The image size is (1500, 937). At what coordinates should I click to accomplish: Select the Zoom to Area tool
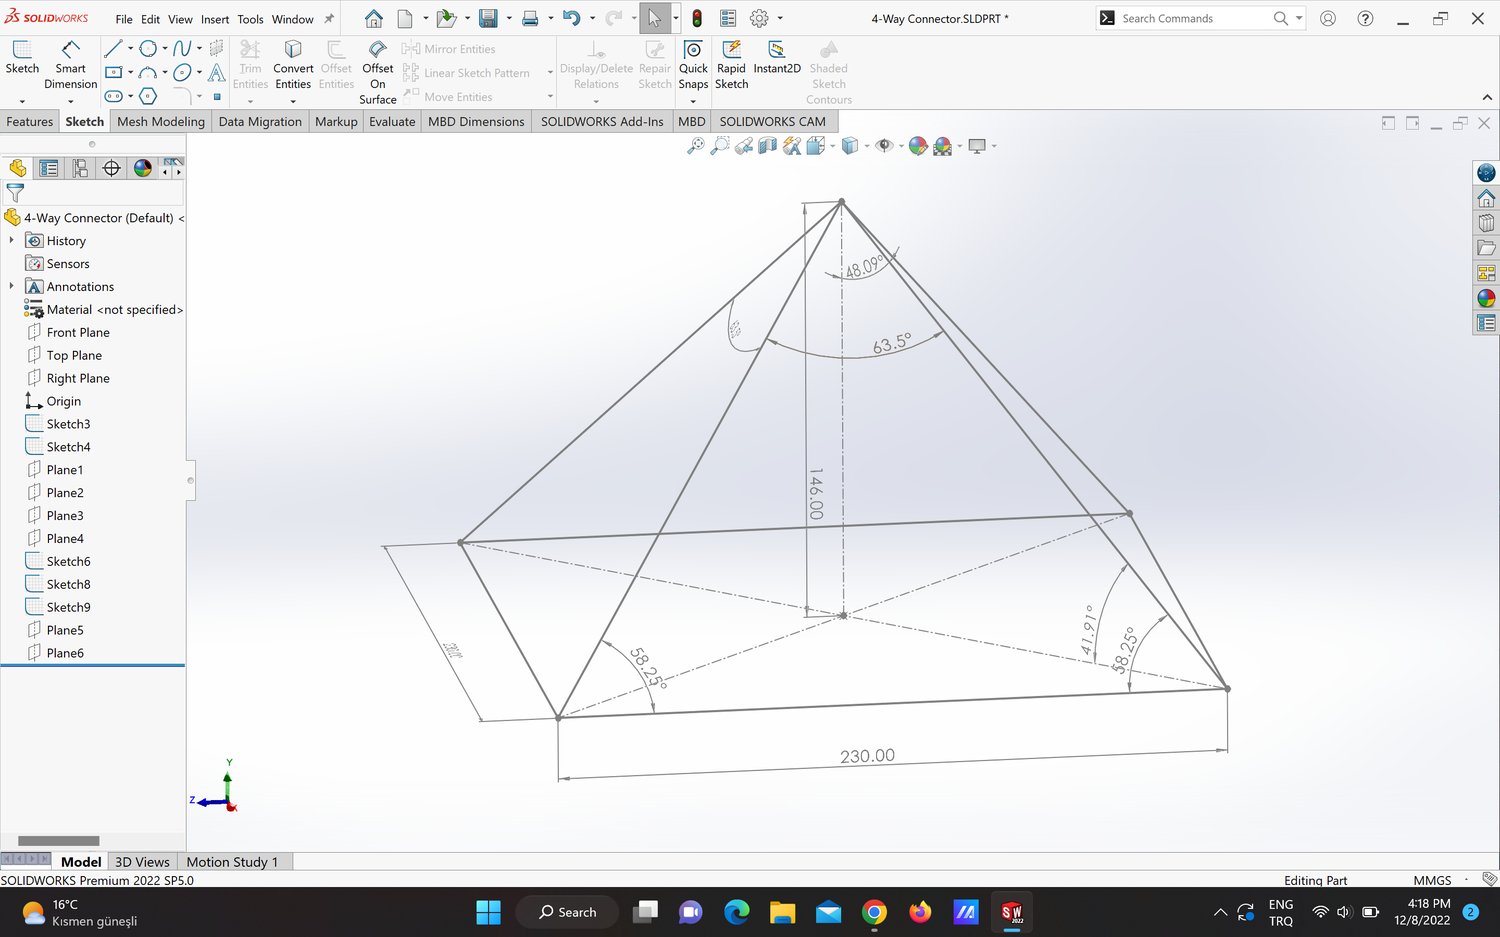coord(720,146)
